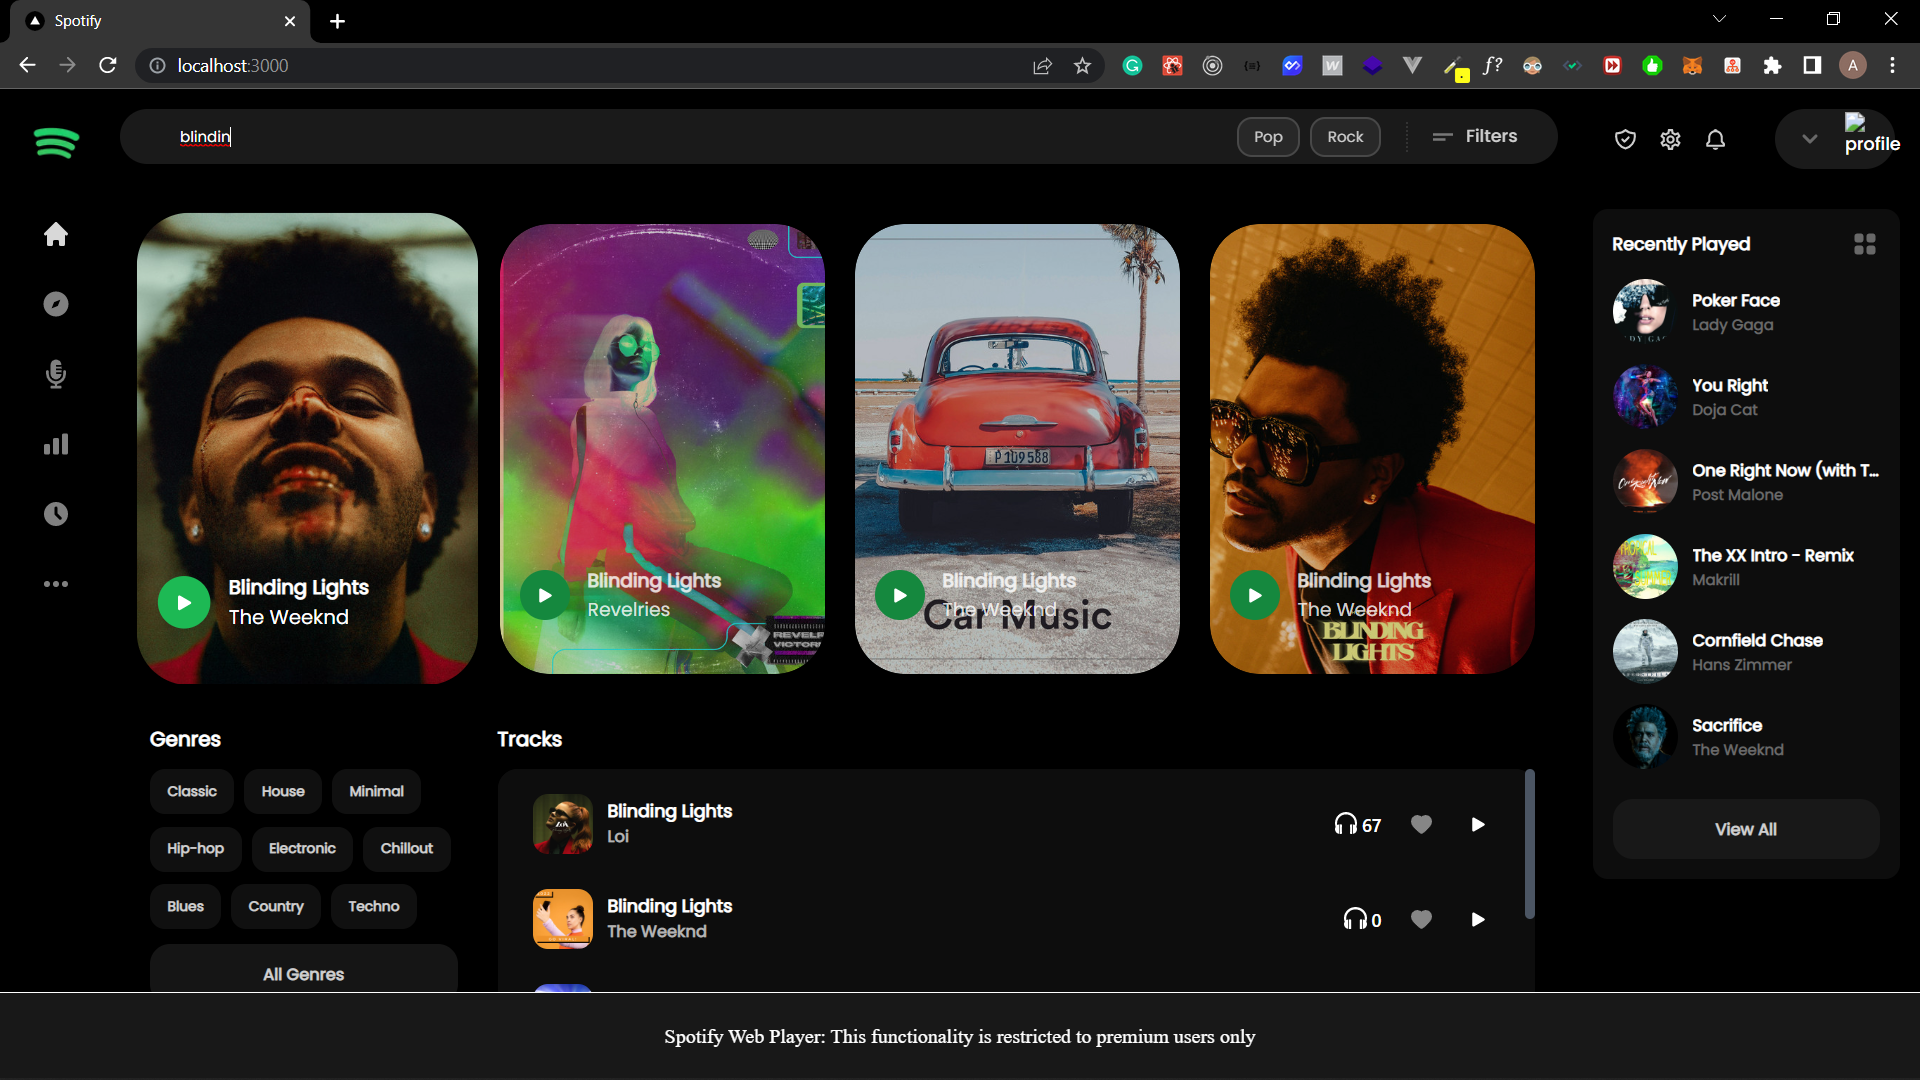1920x1080 pixels.
Task: Open notifications via the bell icon
Action: [x=1715, y=140]
